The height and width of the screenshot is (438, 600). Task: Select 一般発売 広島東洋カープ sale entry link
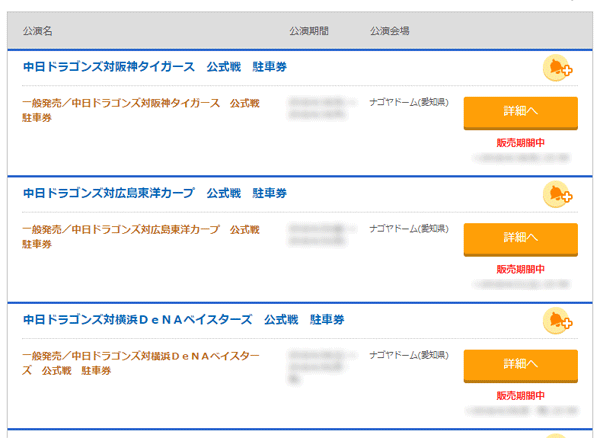tap(141, 236)
